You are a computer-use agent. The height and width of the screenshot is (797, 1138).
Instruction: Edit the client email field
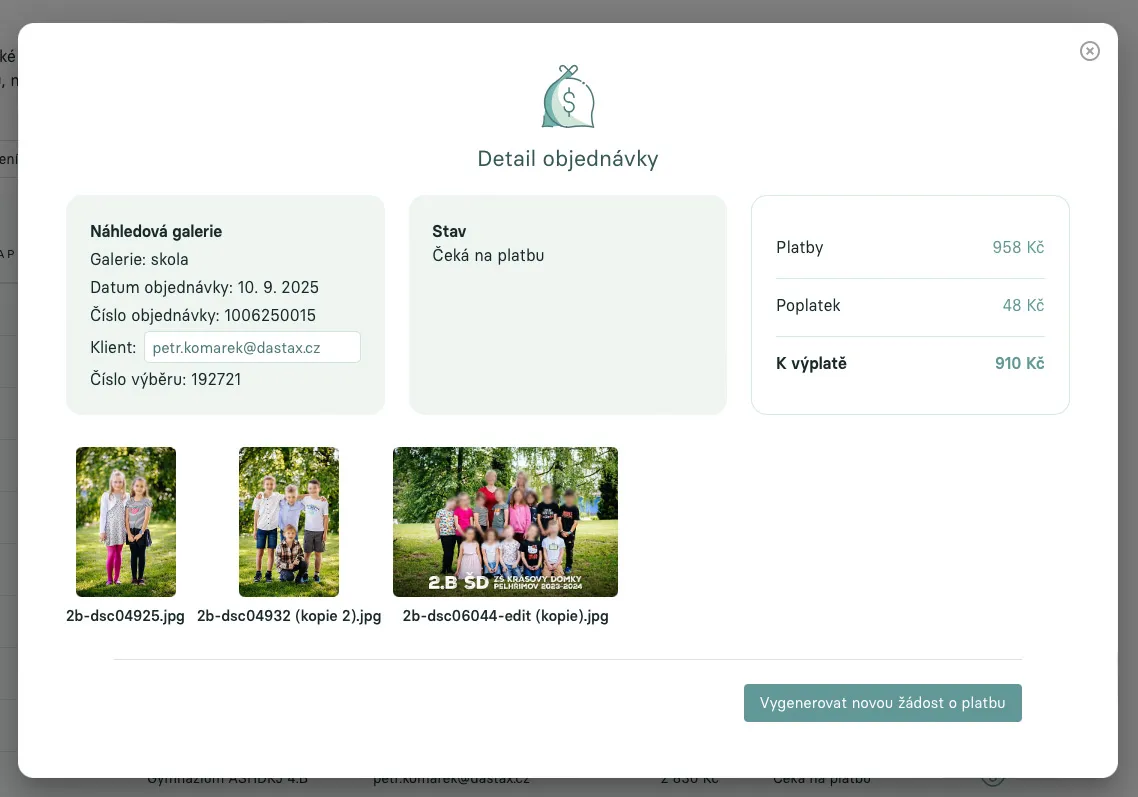pos(252,347)
